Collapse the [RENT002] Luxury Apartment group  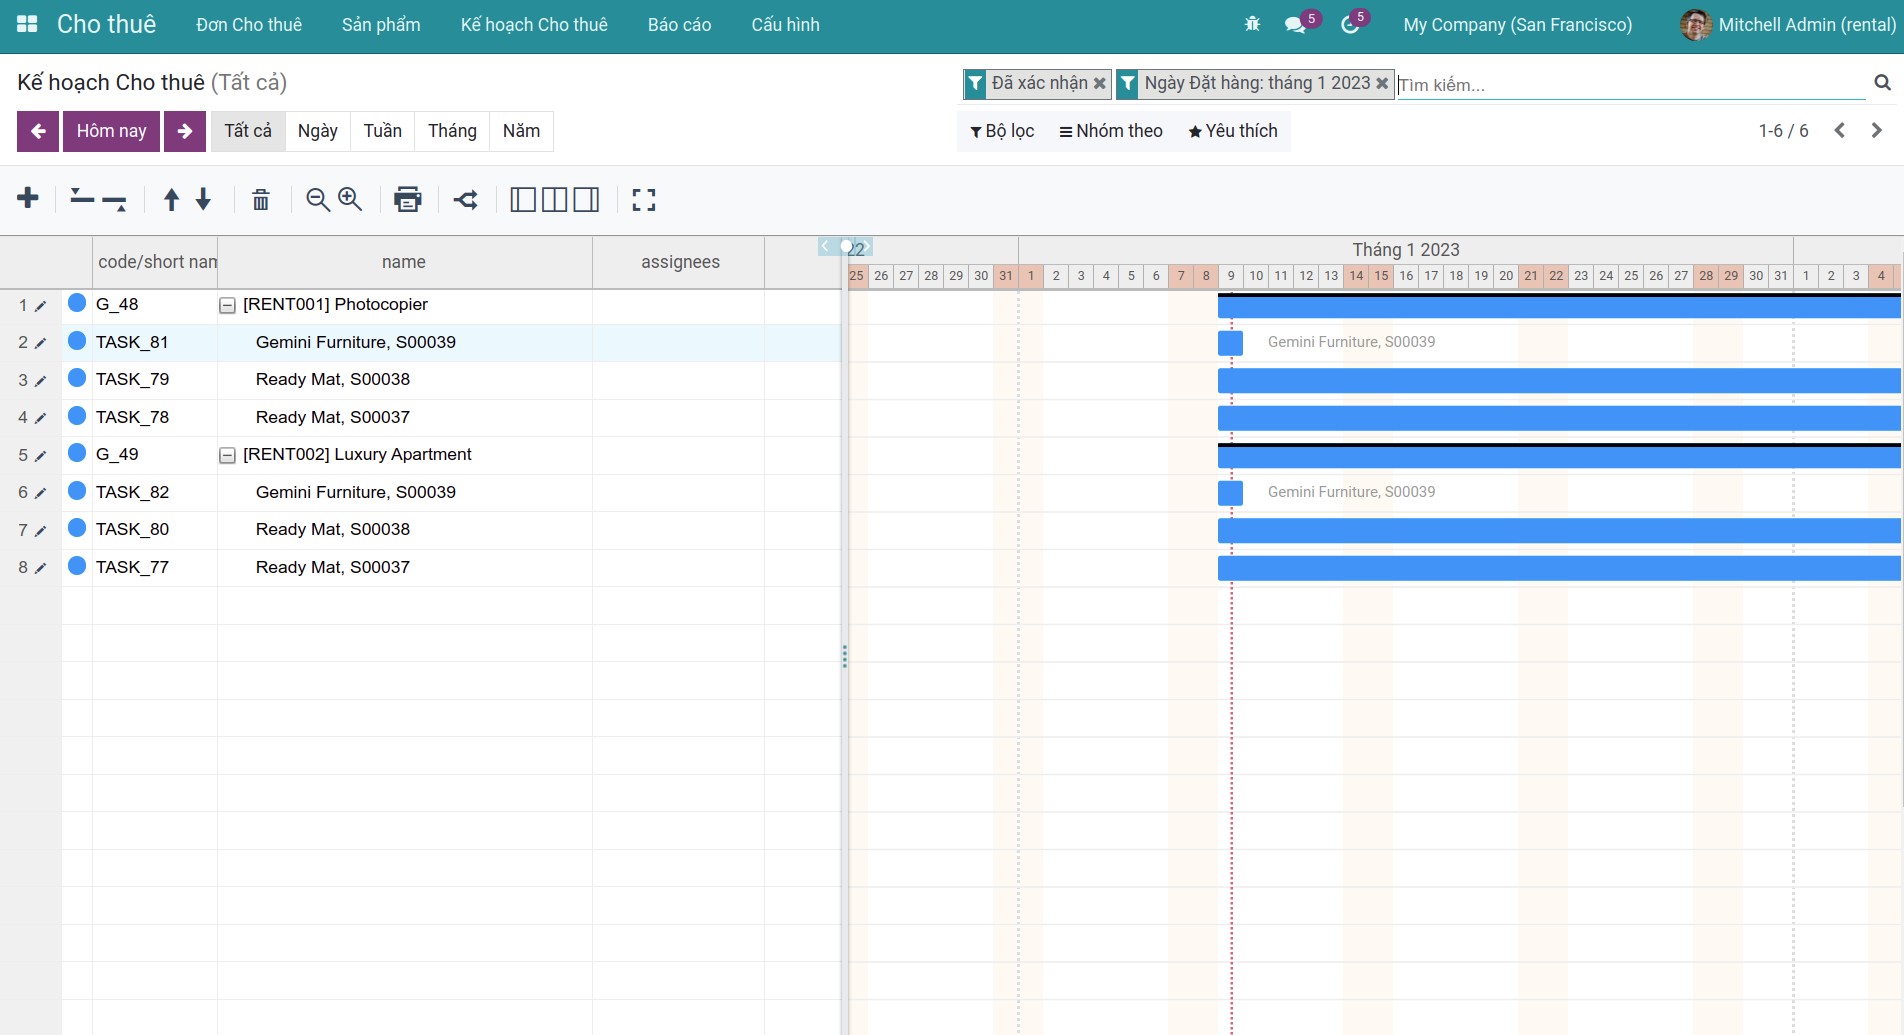click(x=227, y=456)
